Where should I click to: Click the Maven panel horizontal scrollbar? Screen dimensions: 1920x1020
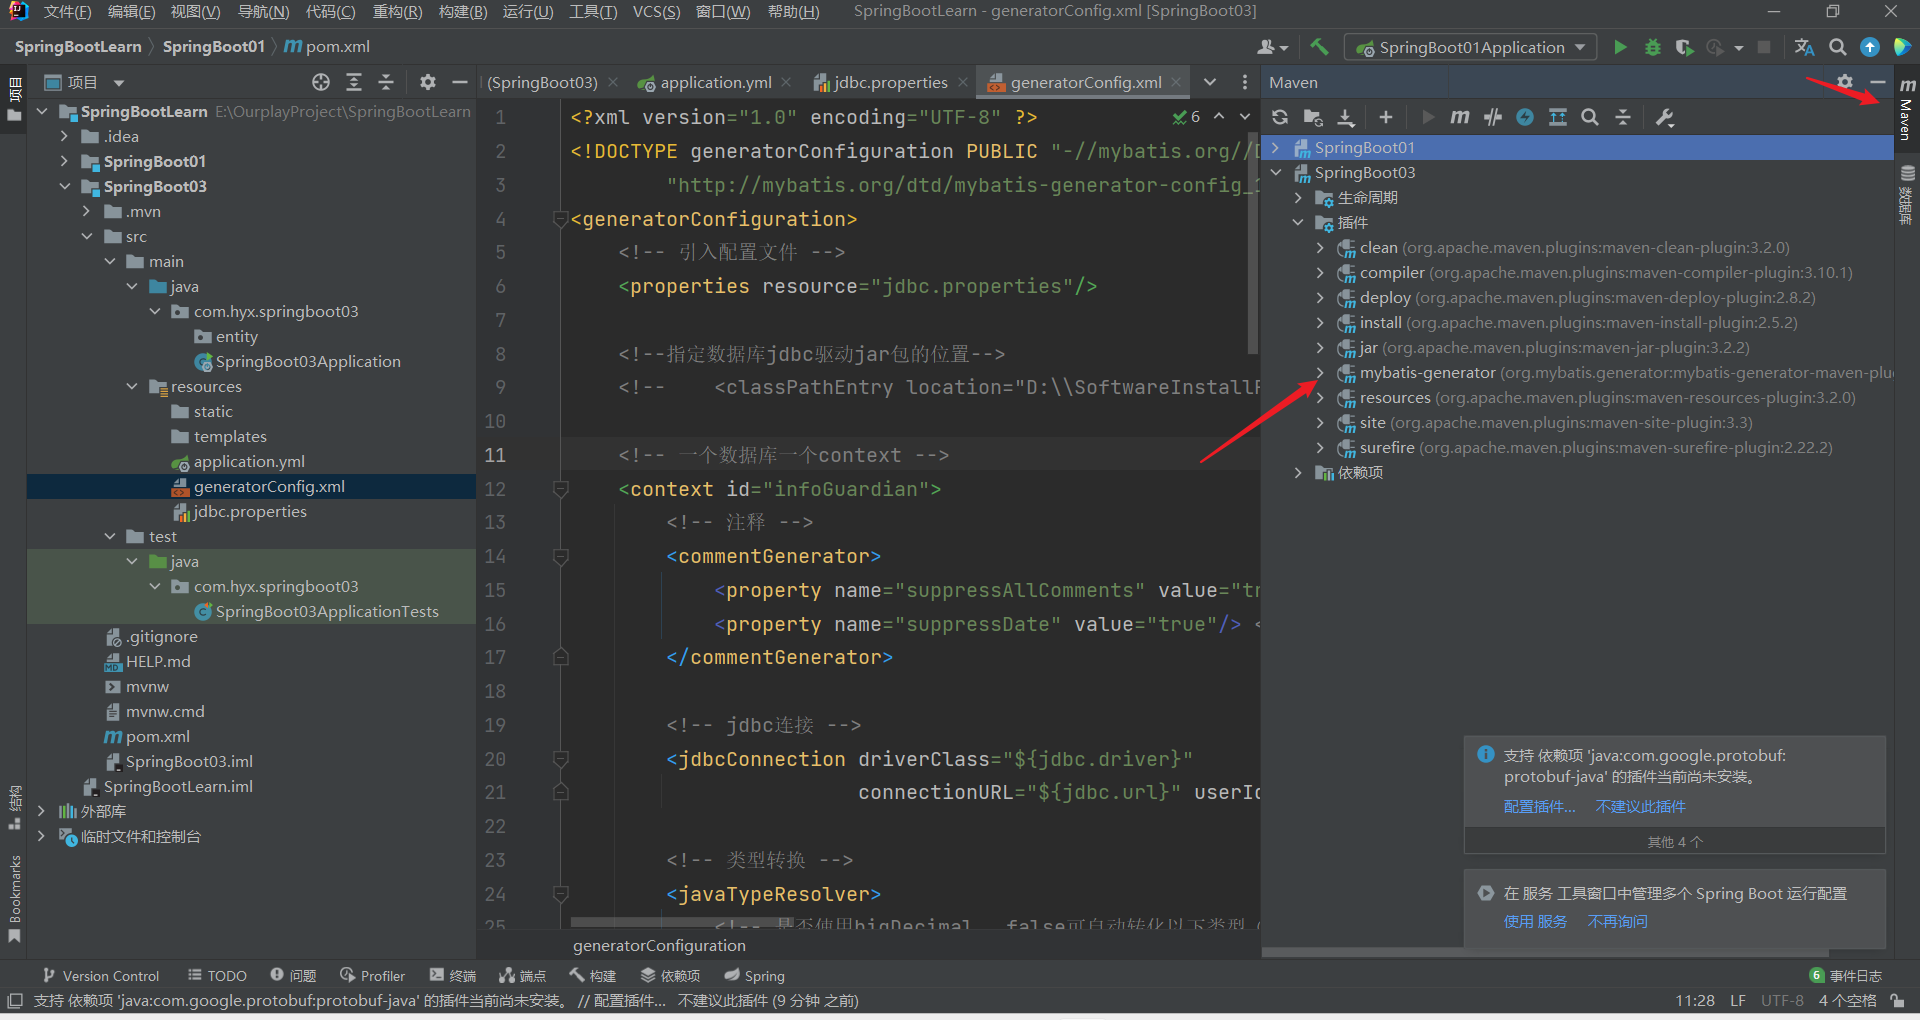[1545, 953]
